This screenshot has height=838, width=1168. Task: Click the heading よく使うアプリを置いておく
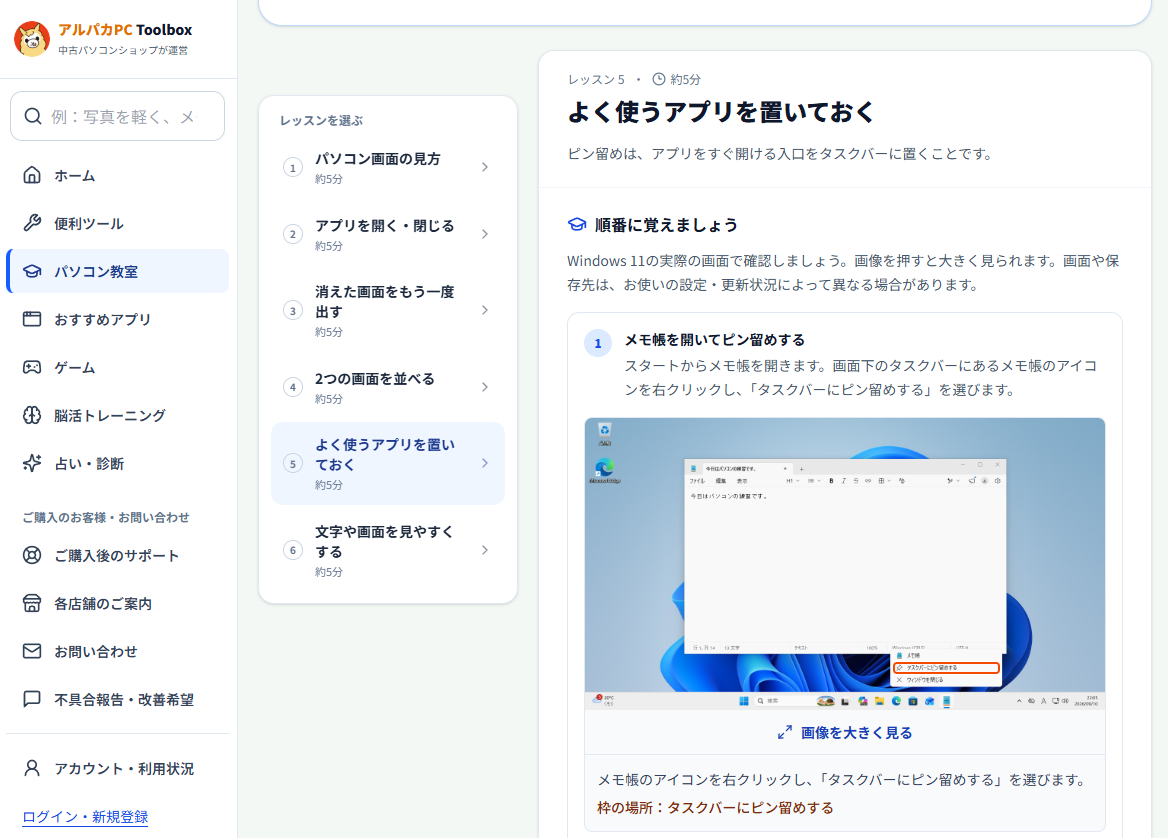click(x=721, y=112)
